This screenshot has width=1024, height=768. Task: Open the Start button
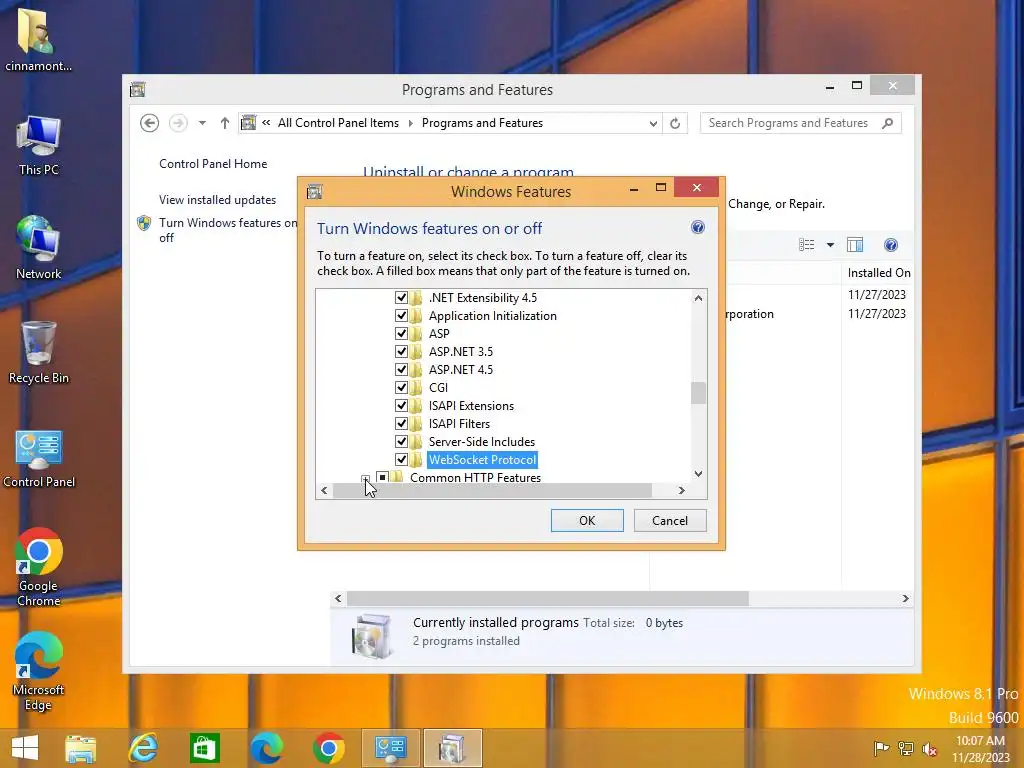pyautogui.click(x=25, y=748)
